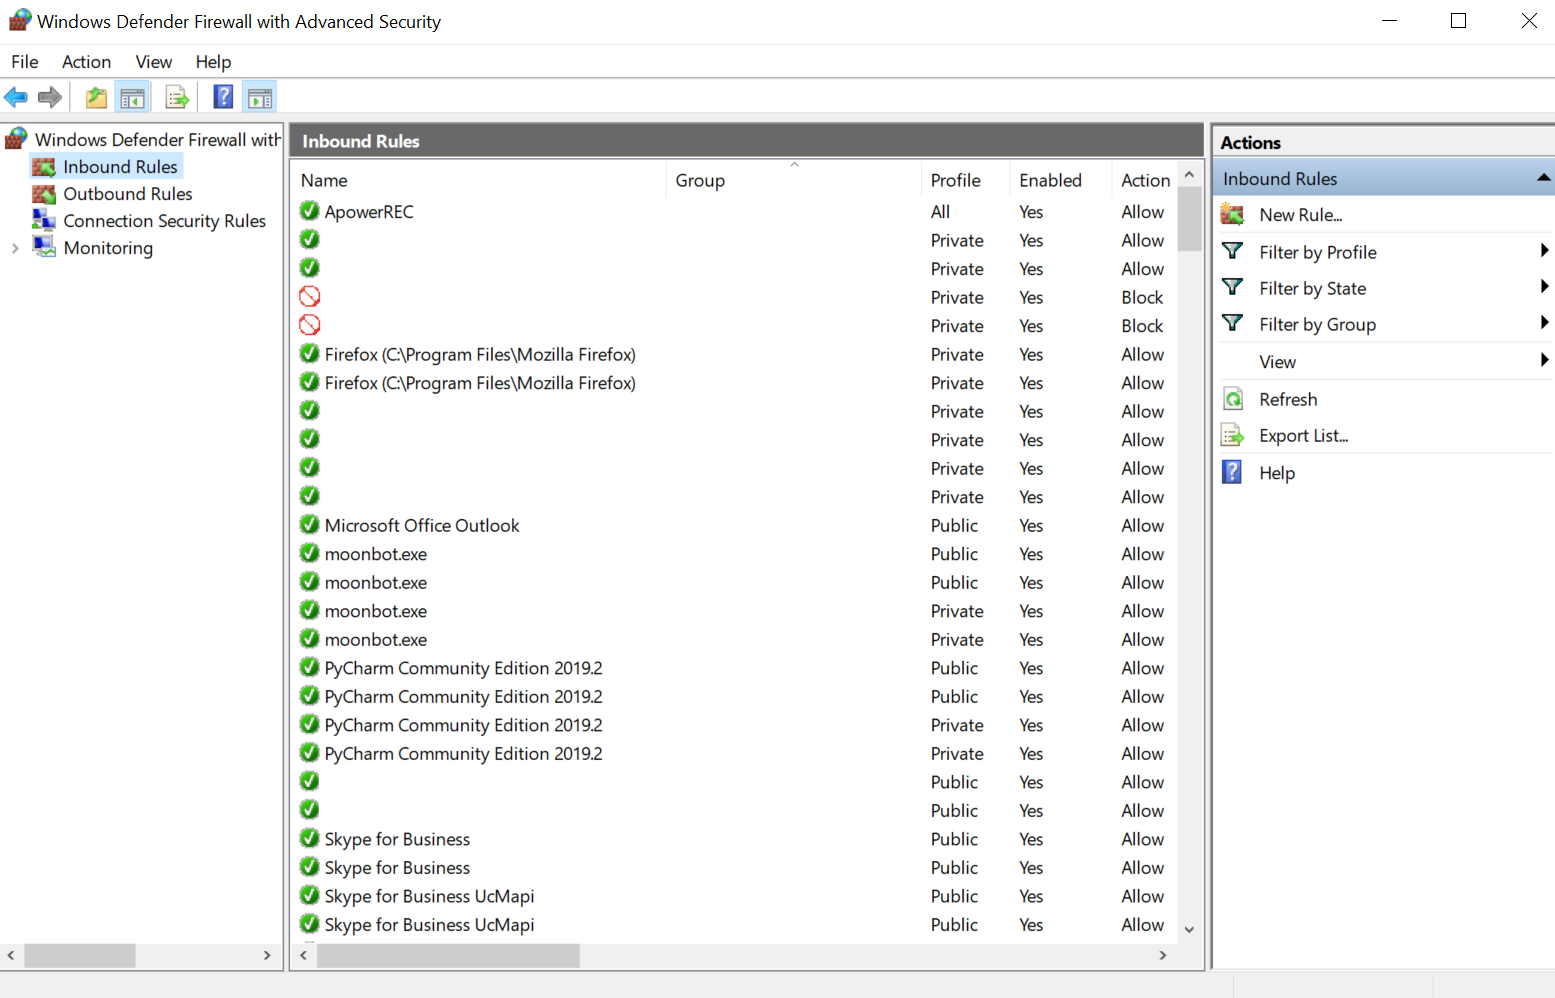Sort by the Action column header
Screen dimensions: 1555x998
1145,180
